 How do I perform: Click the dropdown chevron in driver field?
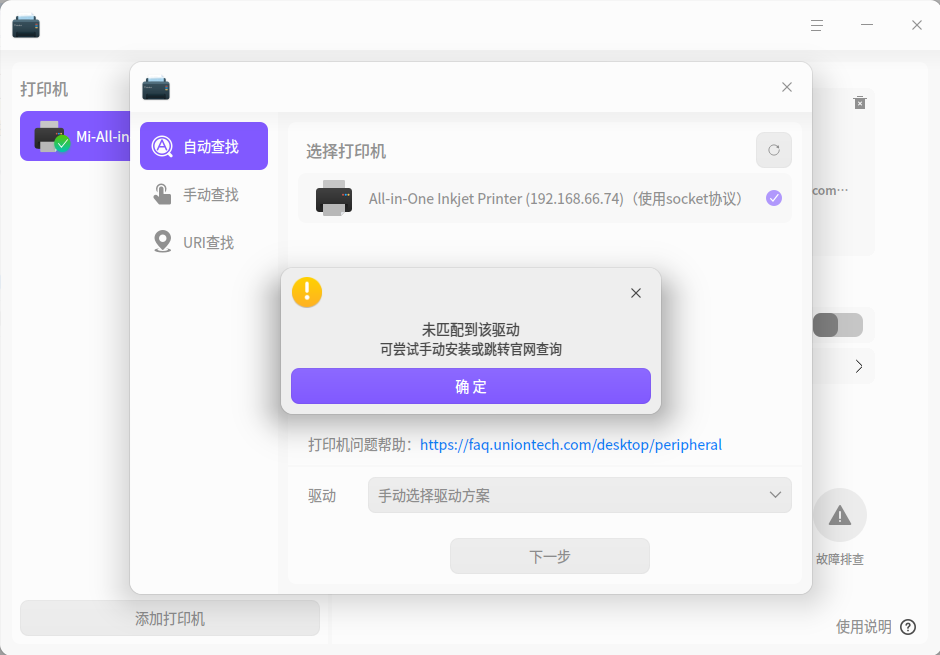775,495
